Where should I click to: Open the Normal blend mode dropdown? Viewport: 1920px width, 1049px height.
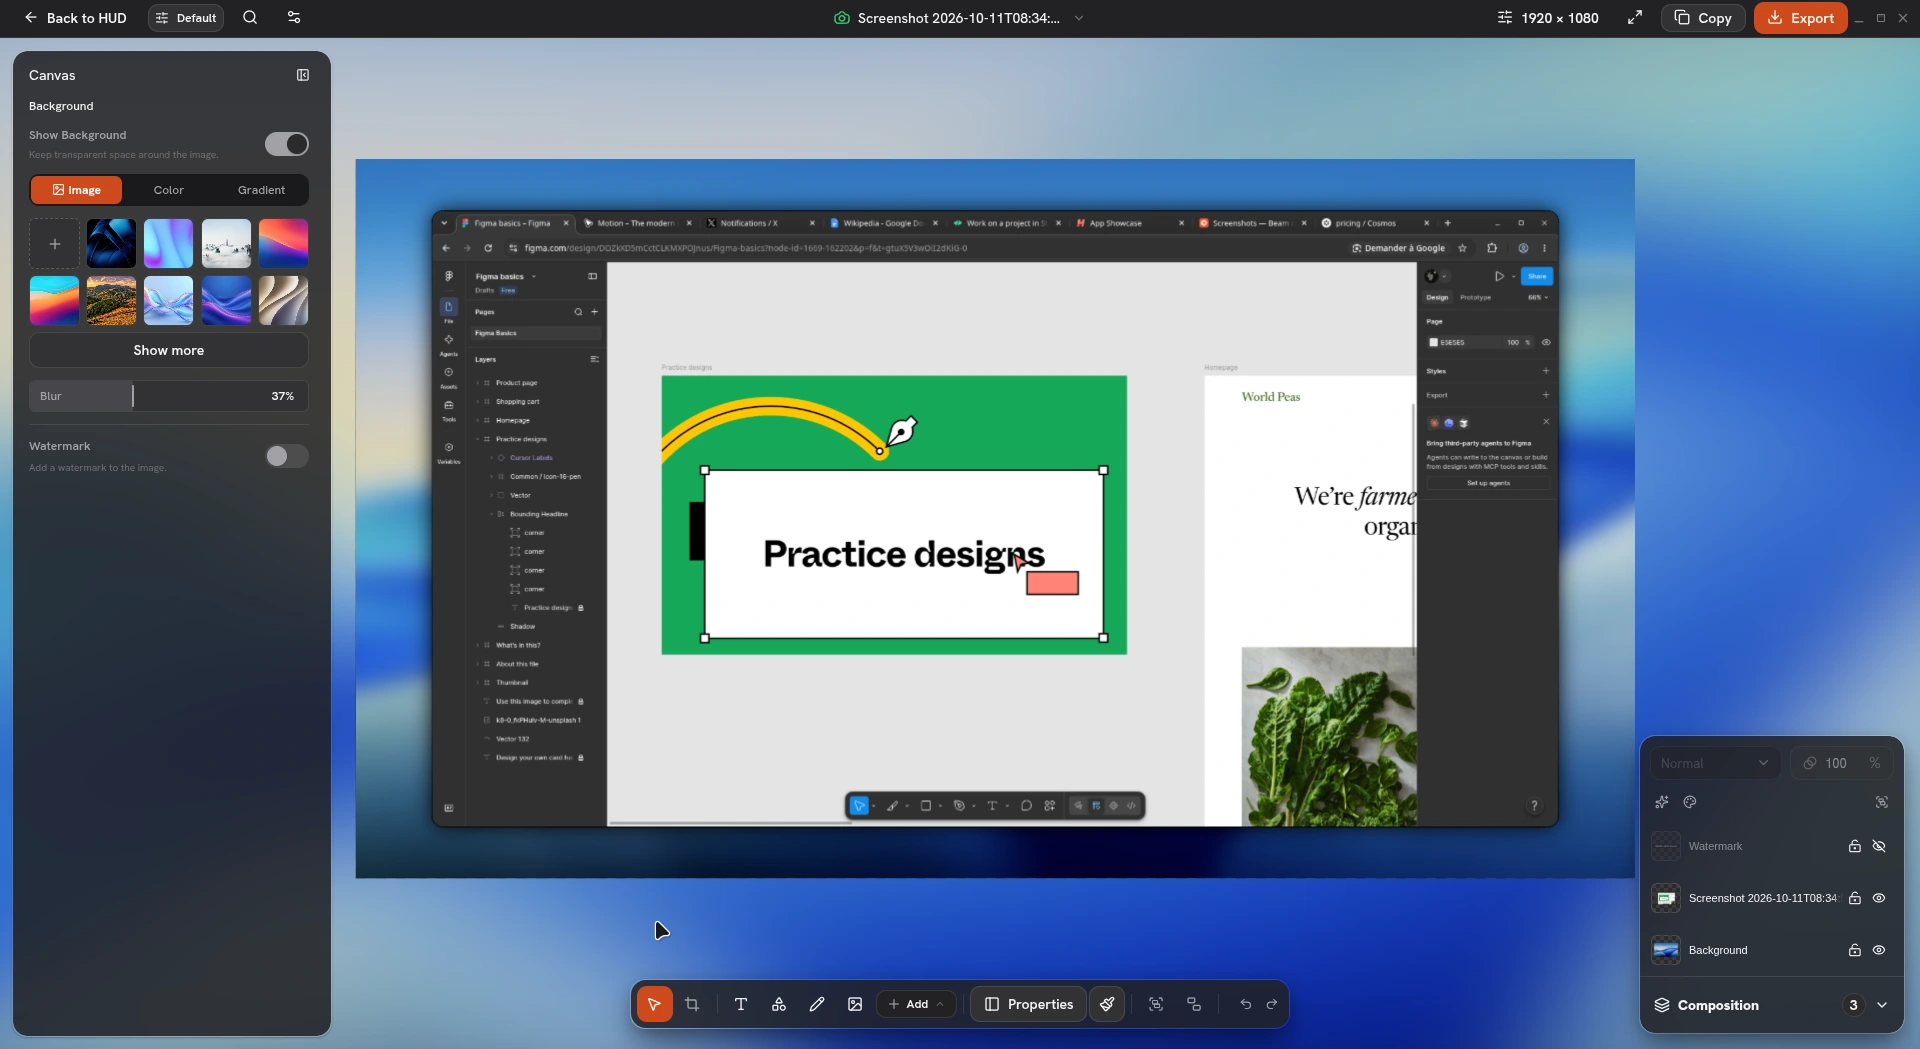click(x=1715, y=763)
